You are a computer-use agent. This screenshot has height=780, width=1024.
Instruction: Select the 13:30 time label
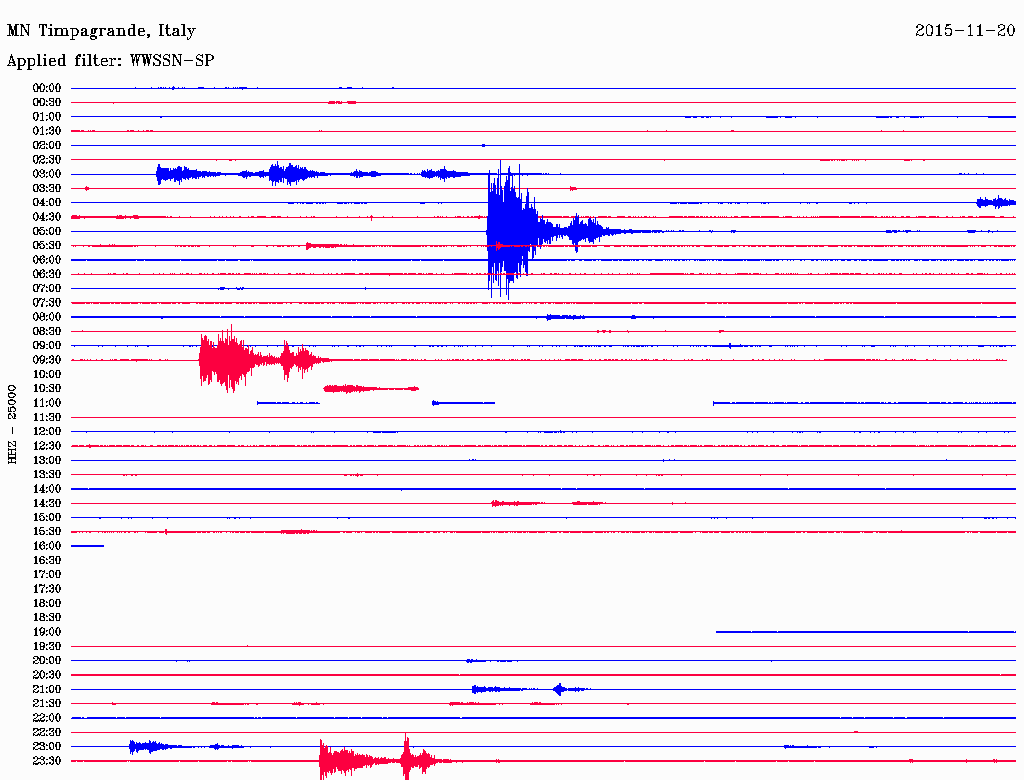(47, 475)
